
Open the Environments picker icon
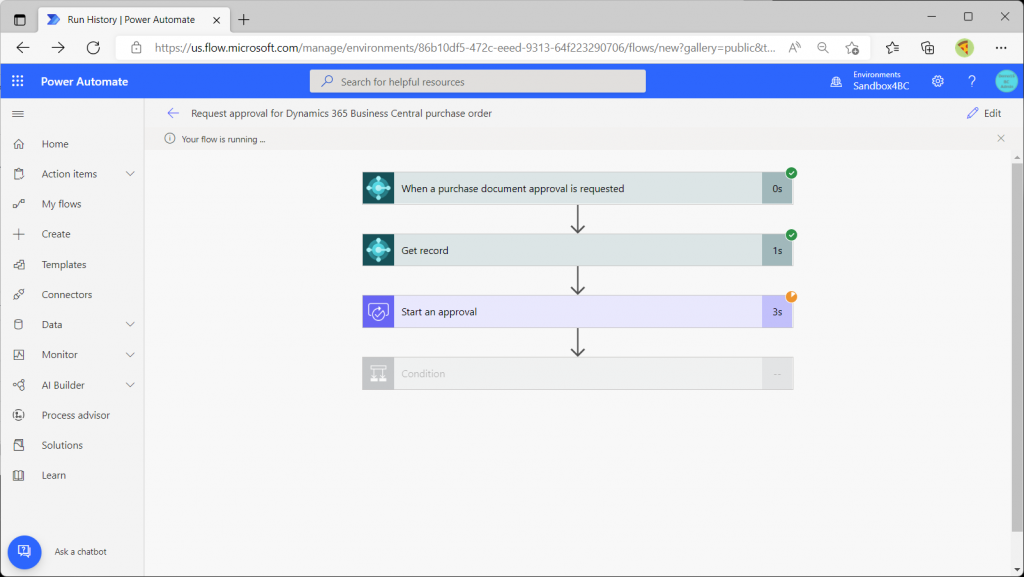[x=836, y=82]
